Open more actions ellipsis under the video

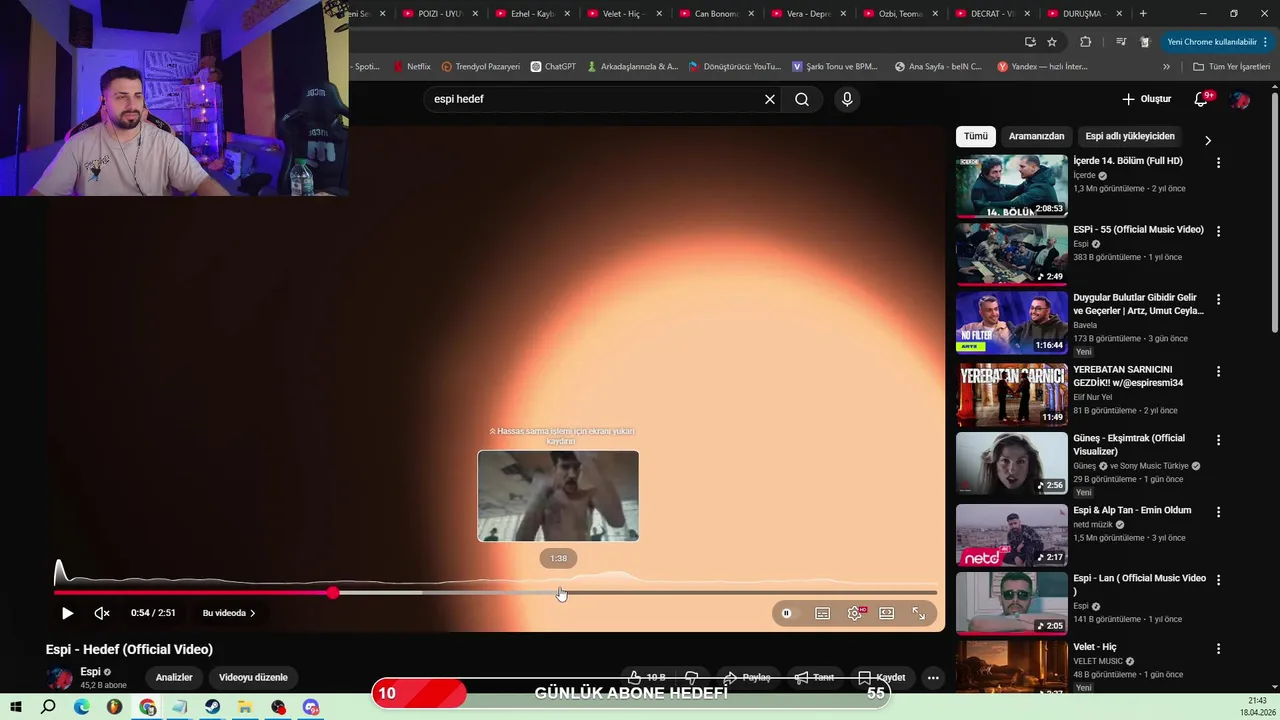[x=933, y=678]
